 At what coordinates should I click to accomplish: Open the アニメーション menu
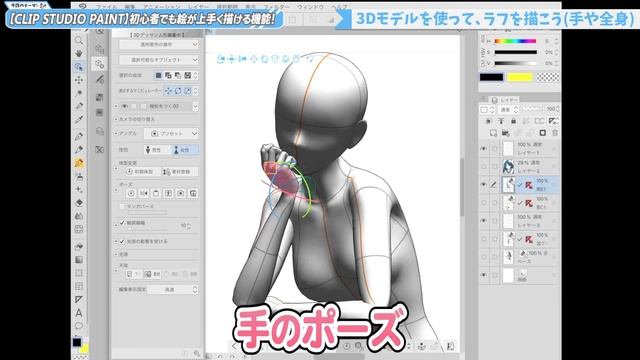(162, 7)
